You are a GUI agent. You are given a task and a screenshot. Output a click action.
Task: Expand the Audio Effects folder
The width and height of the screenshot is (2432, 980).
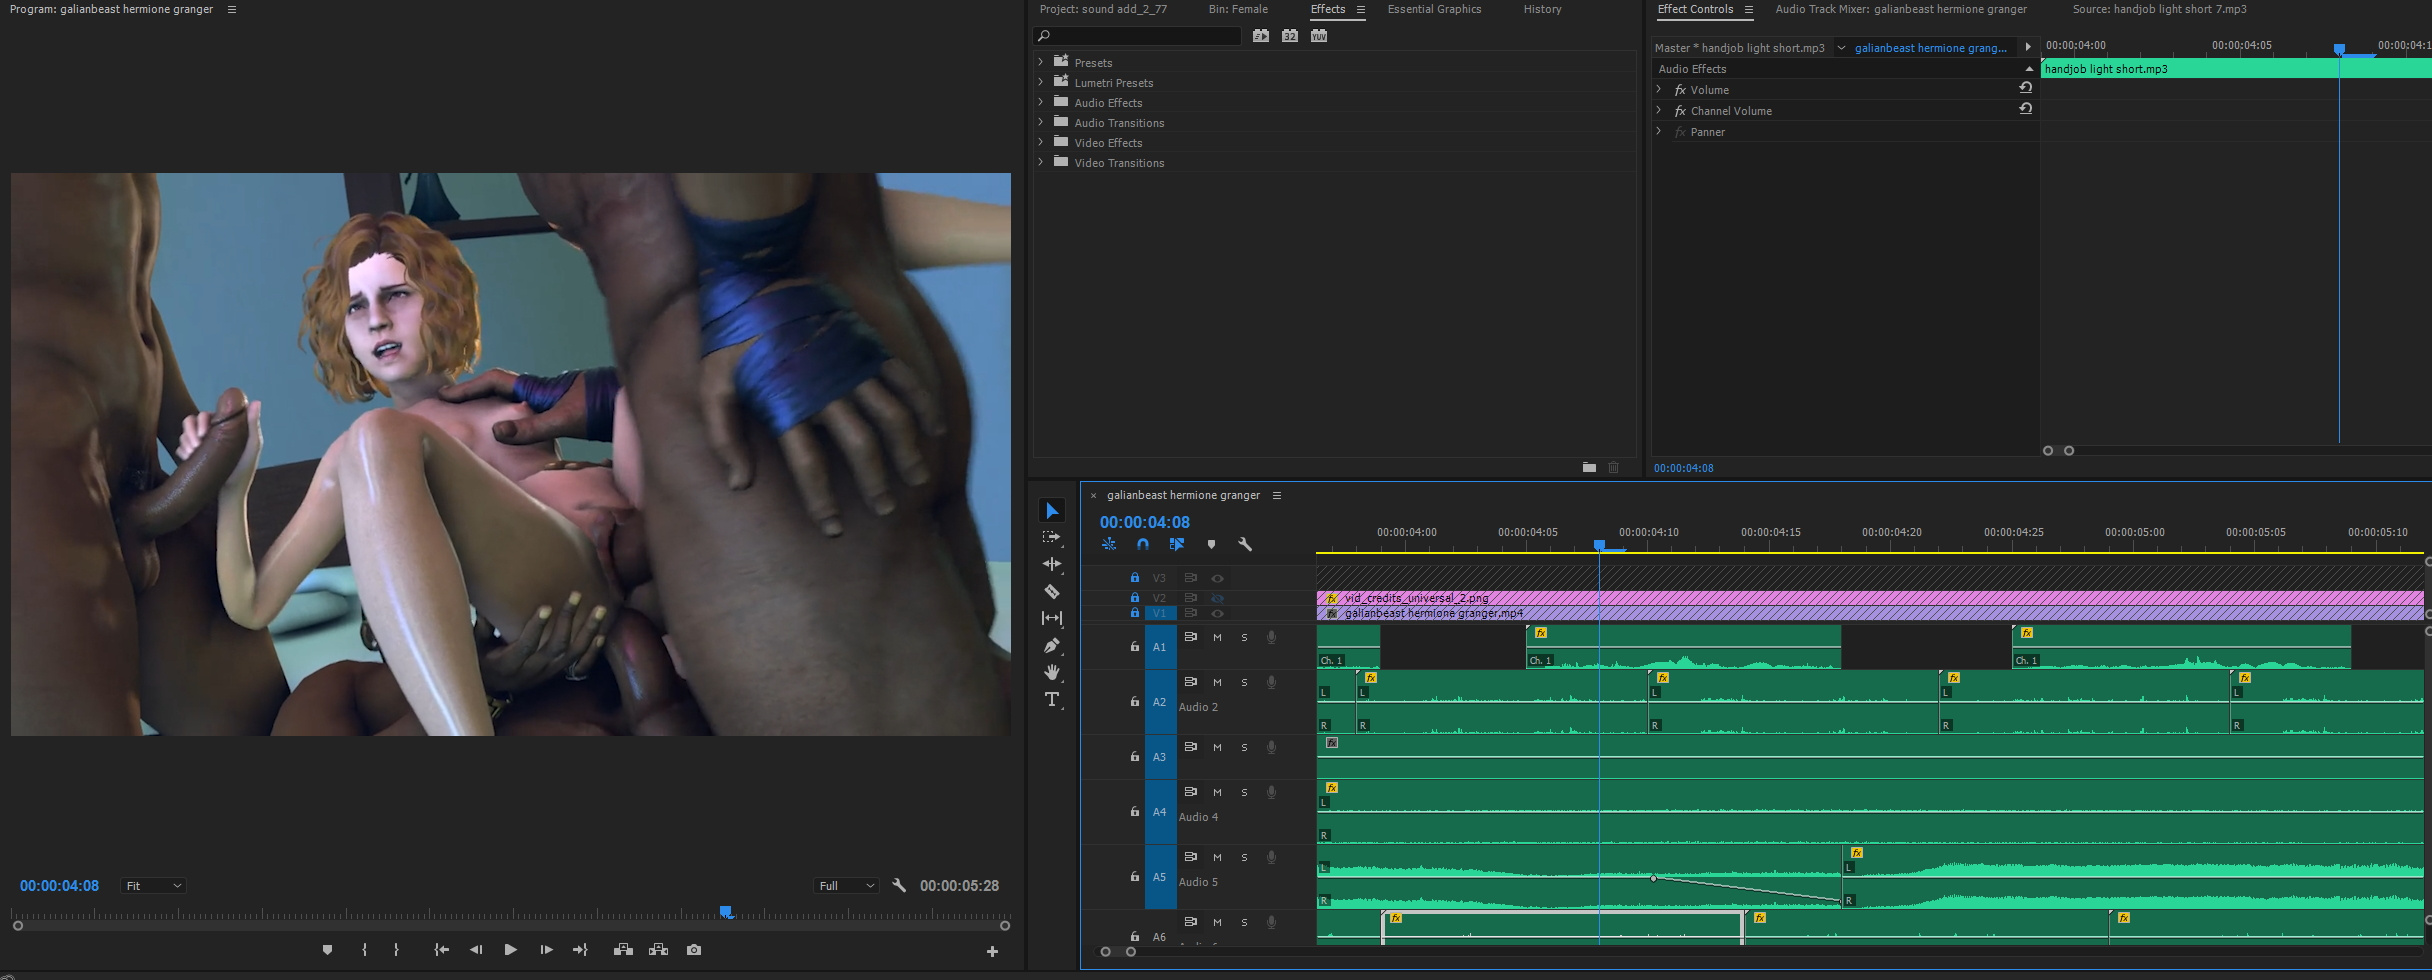click(x=1041, y=102)
